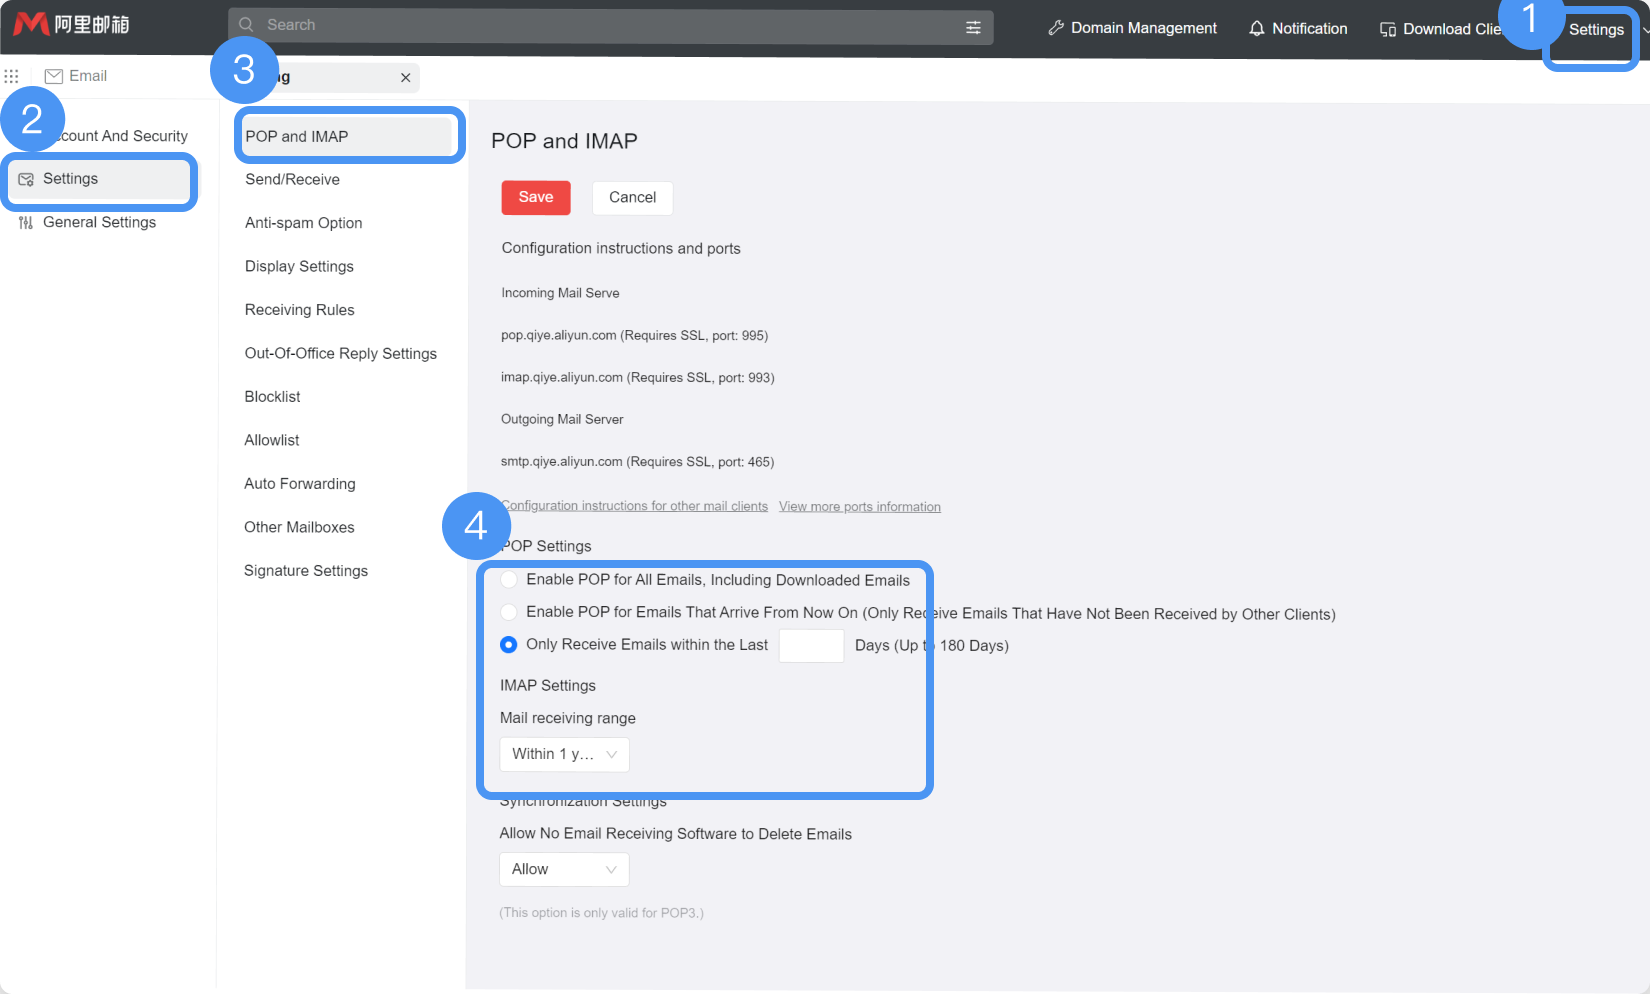Image resolution: width=1650 pixels, height=994 pixels.
Task: Click the Alibaba Mail logo
Action: coord(72,24)
